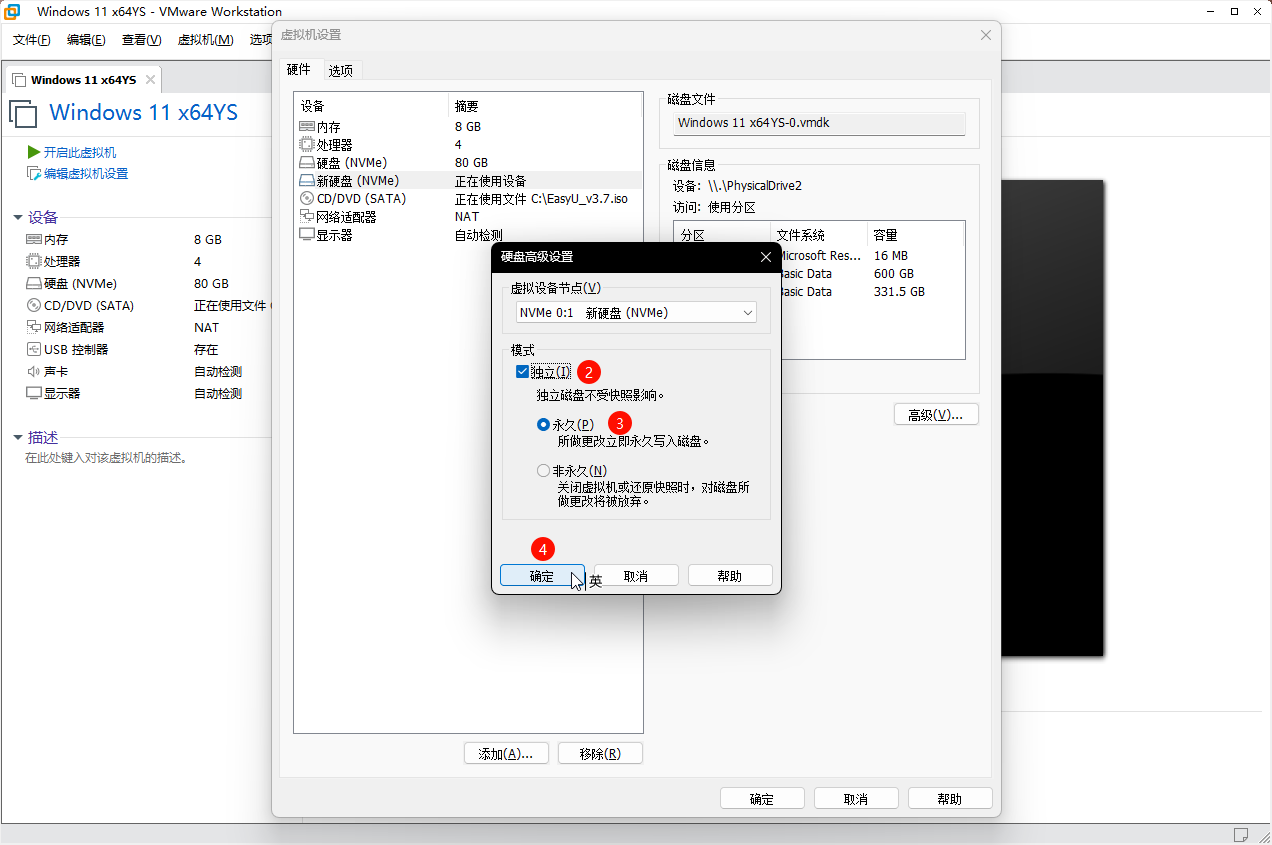Click the large VM icon beside Windows 11 x64YS heading
1272x845 pixels.
click(x=23, y=113)
